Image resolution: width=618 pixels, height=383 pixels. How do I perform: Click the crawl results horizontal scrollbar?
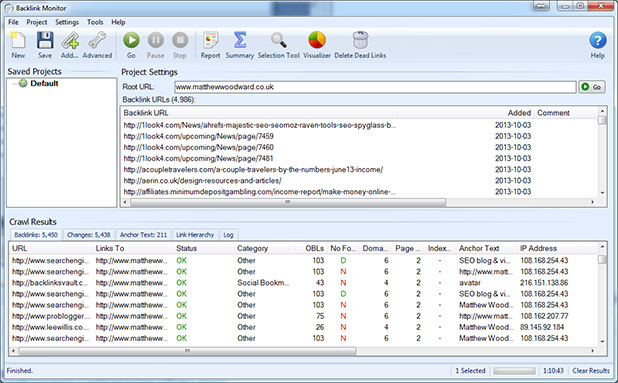point(187,351)
